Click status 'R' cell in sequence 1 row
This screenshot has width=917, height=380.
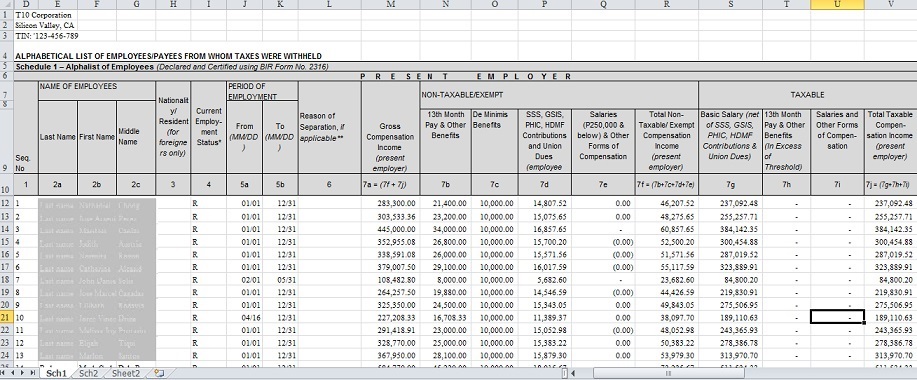[x=208, y=203]
